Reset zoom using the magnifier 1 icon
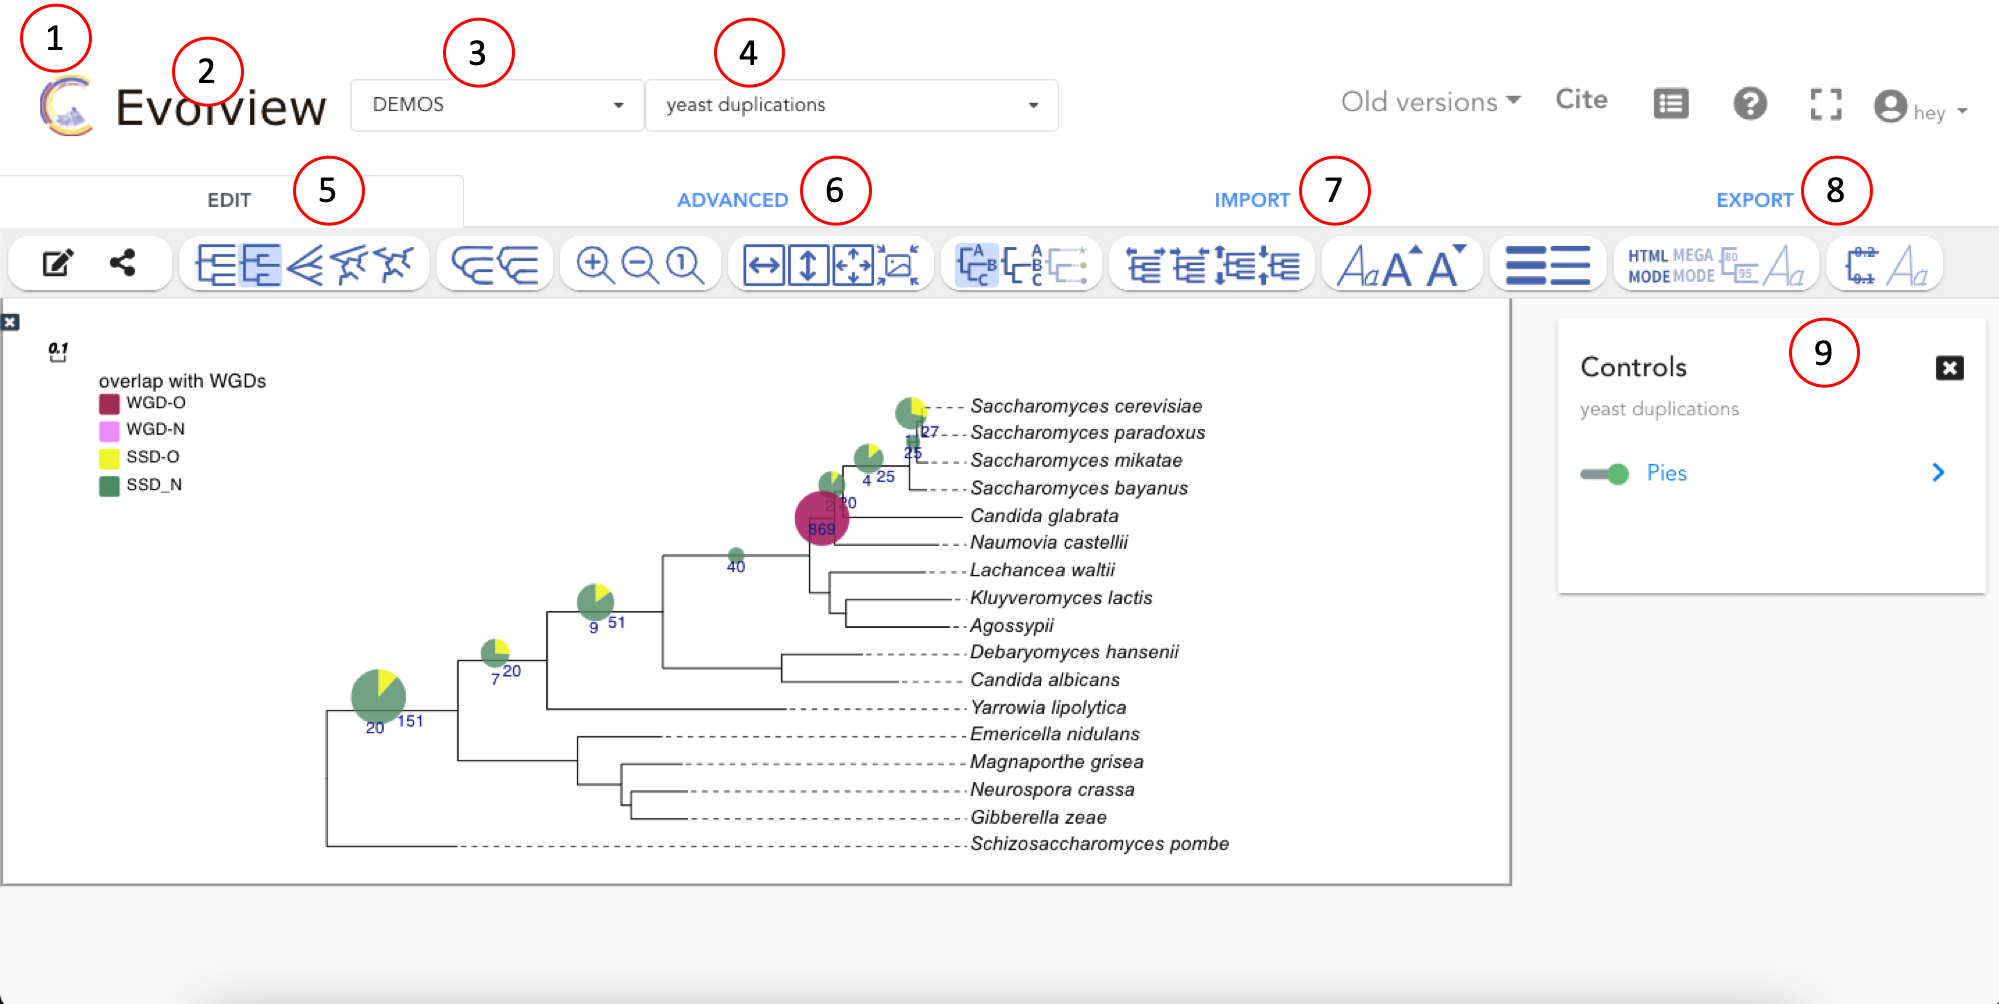This screenshot has height=1004, width=1999. click(683, 263)
